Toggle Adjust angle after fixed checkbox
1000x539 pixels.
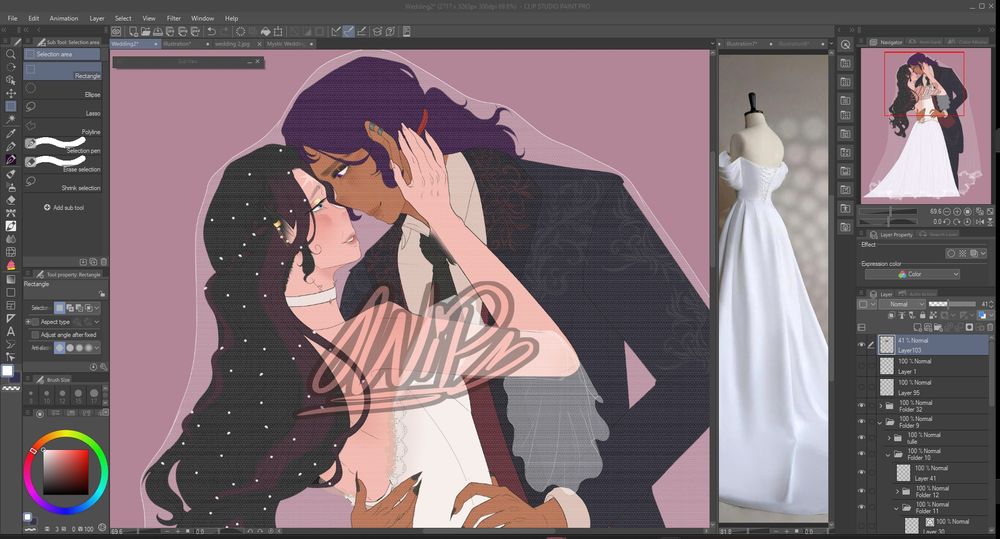pos(35,335)
